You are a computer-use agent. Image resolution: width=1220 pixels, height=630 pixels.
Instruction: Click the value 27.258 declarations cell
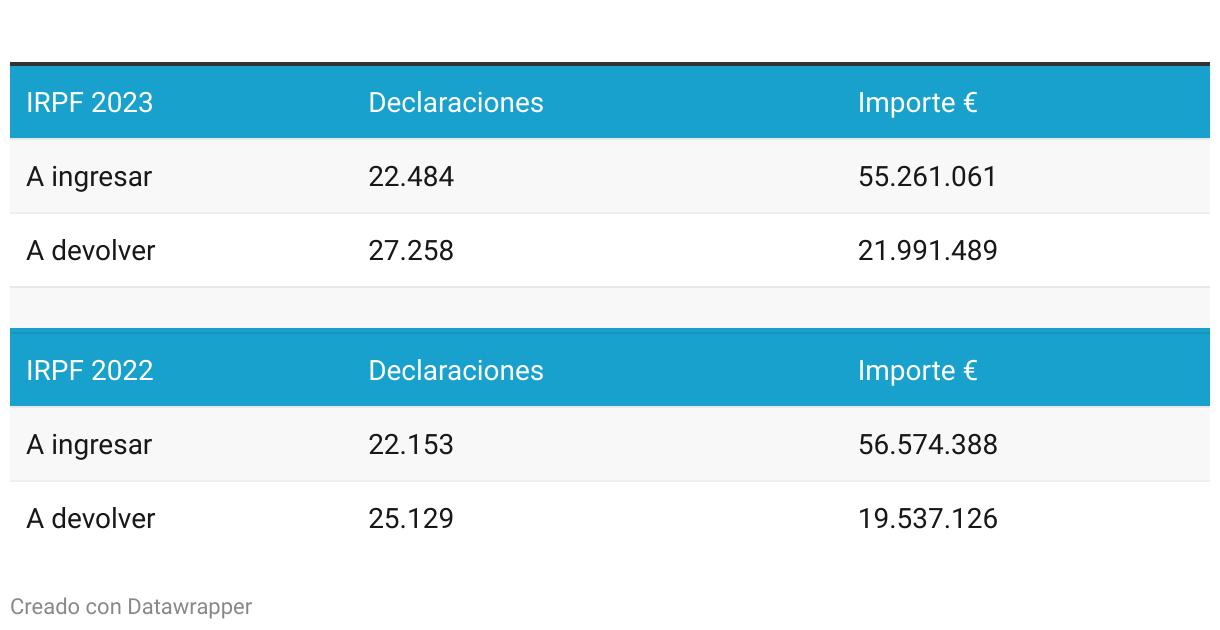pos(411,250)
